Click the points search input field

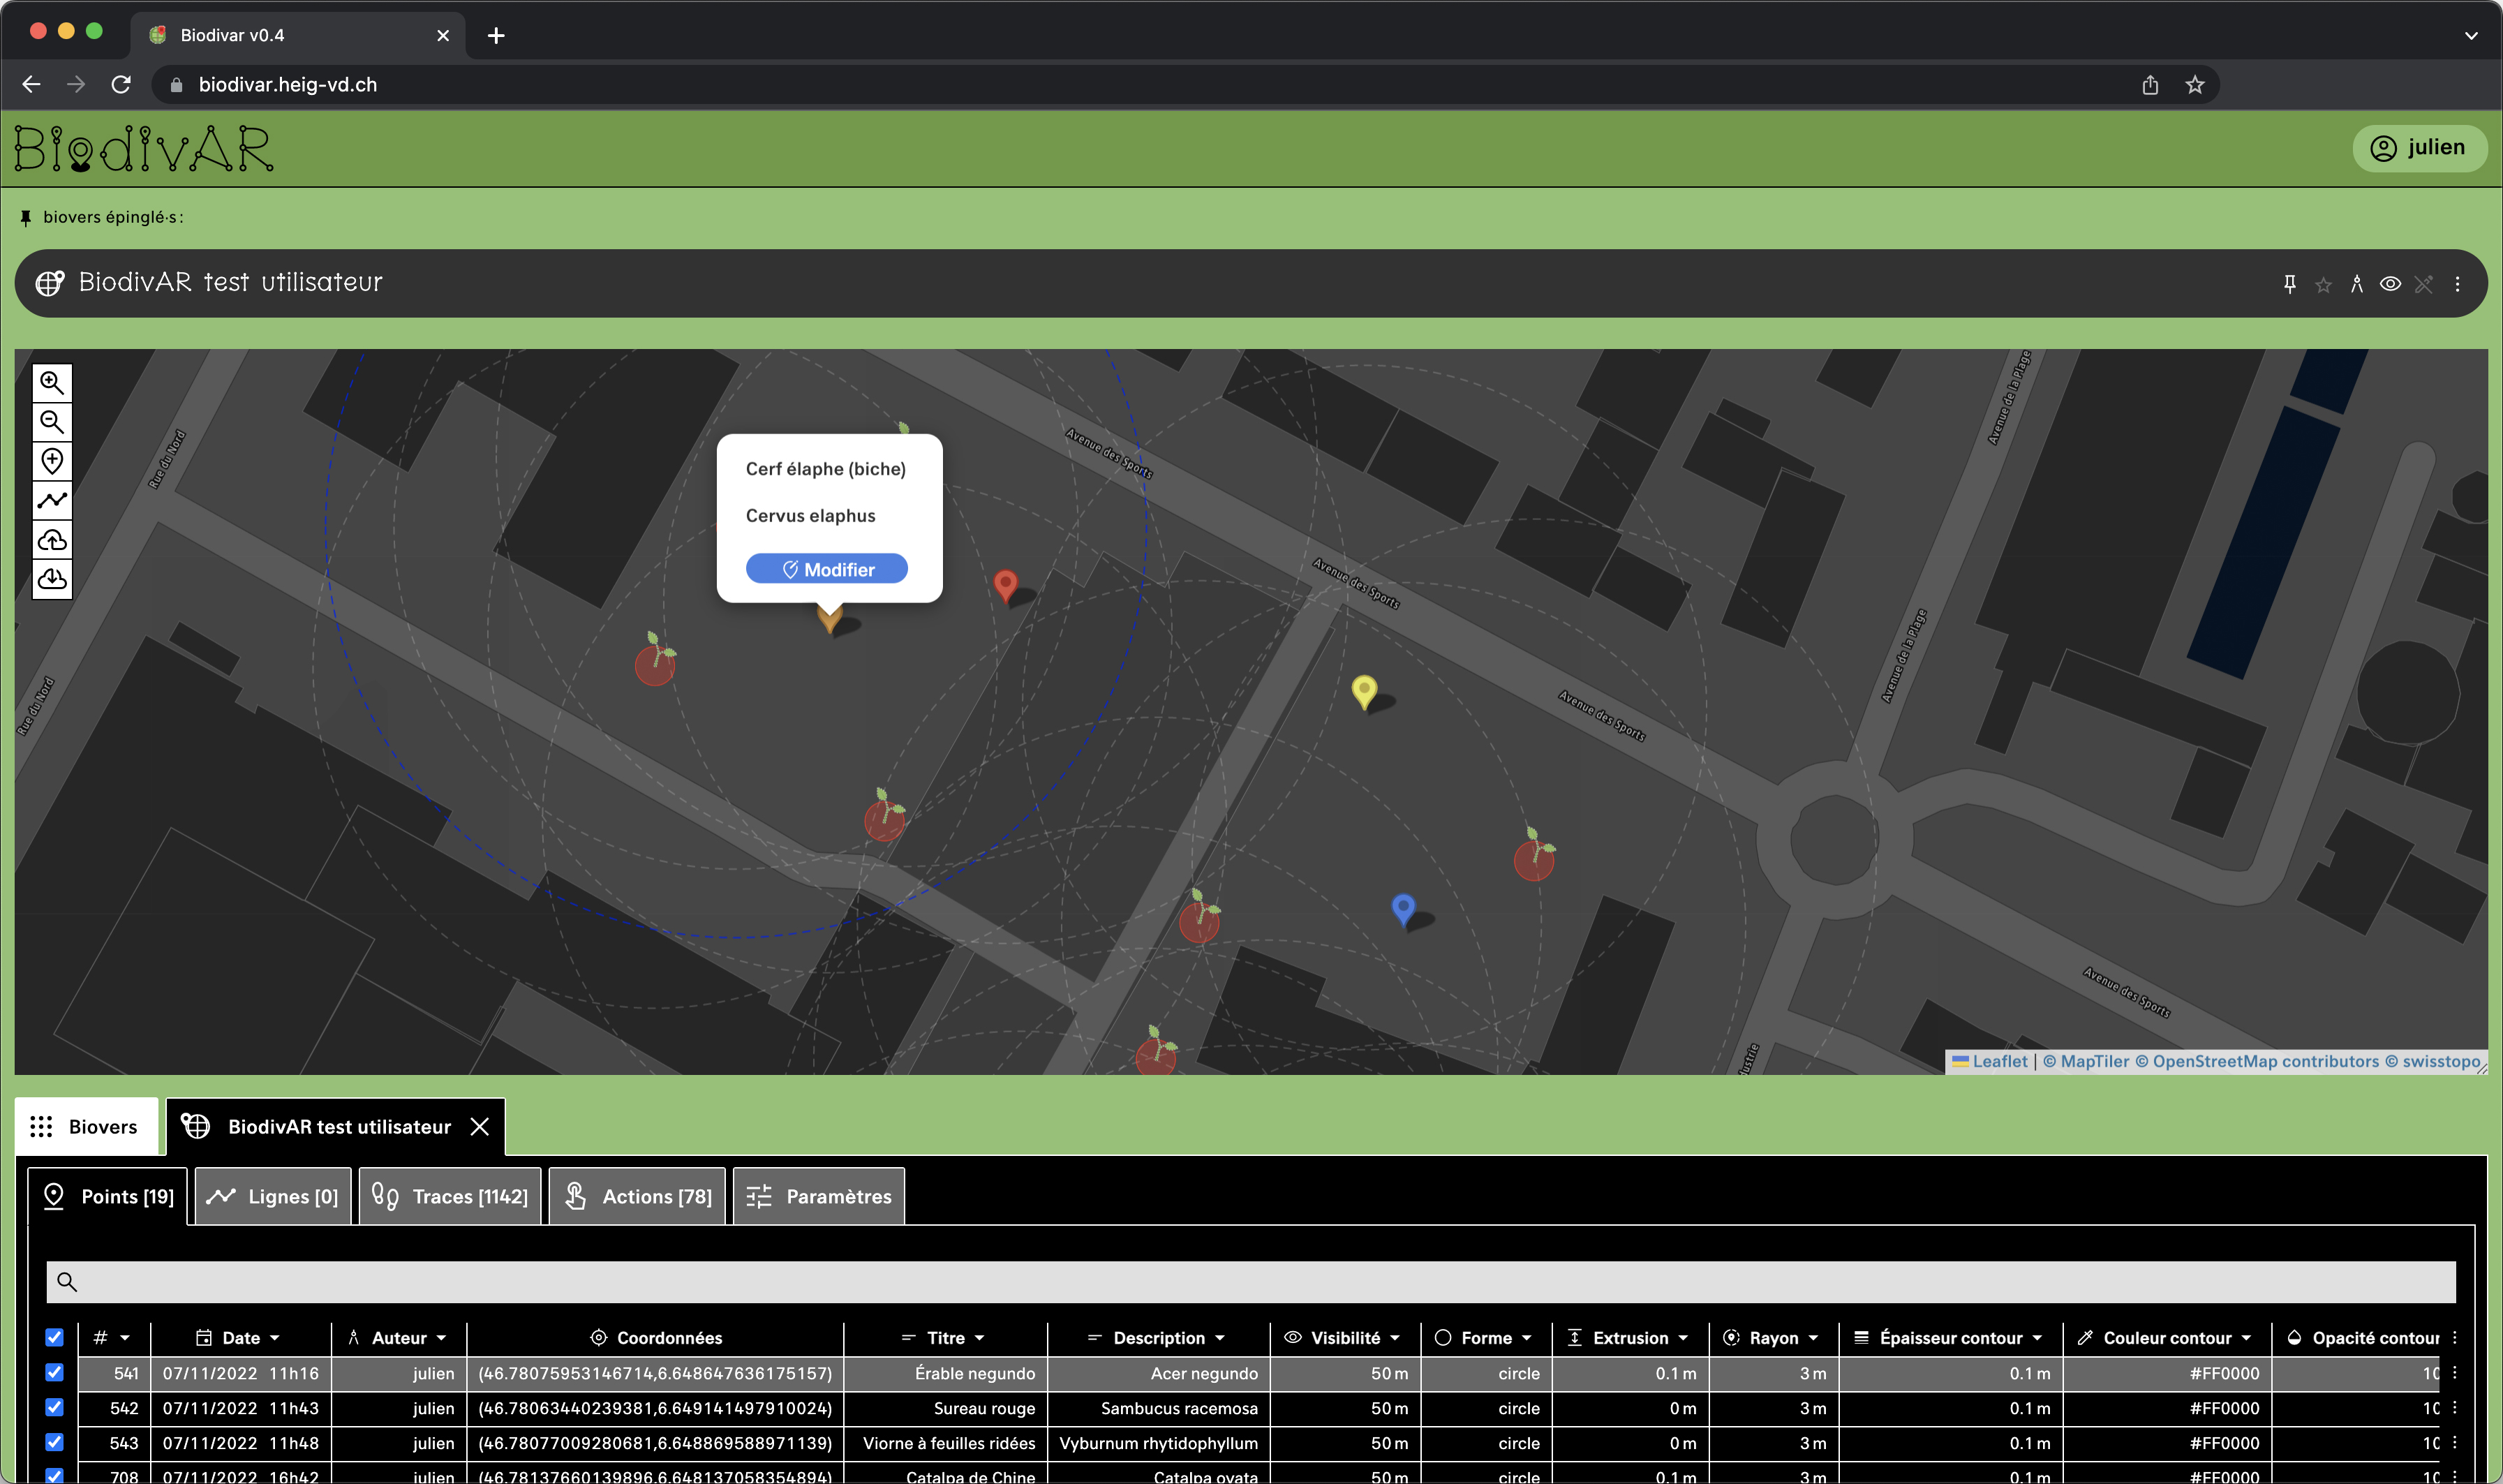[1250, 1281]
